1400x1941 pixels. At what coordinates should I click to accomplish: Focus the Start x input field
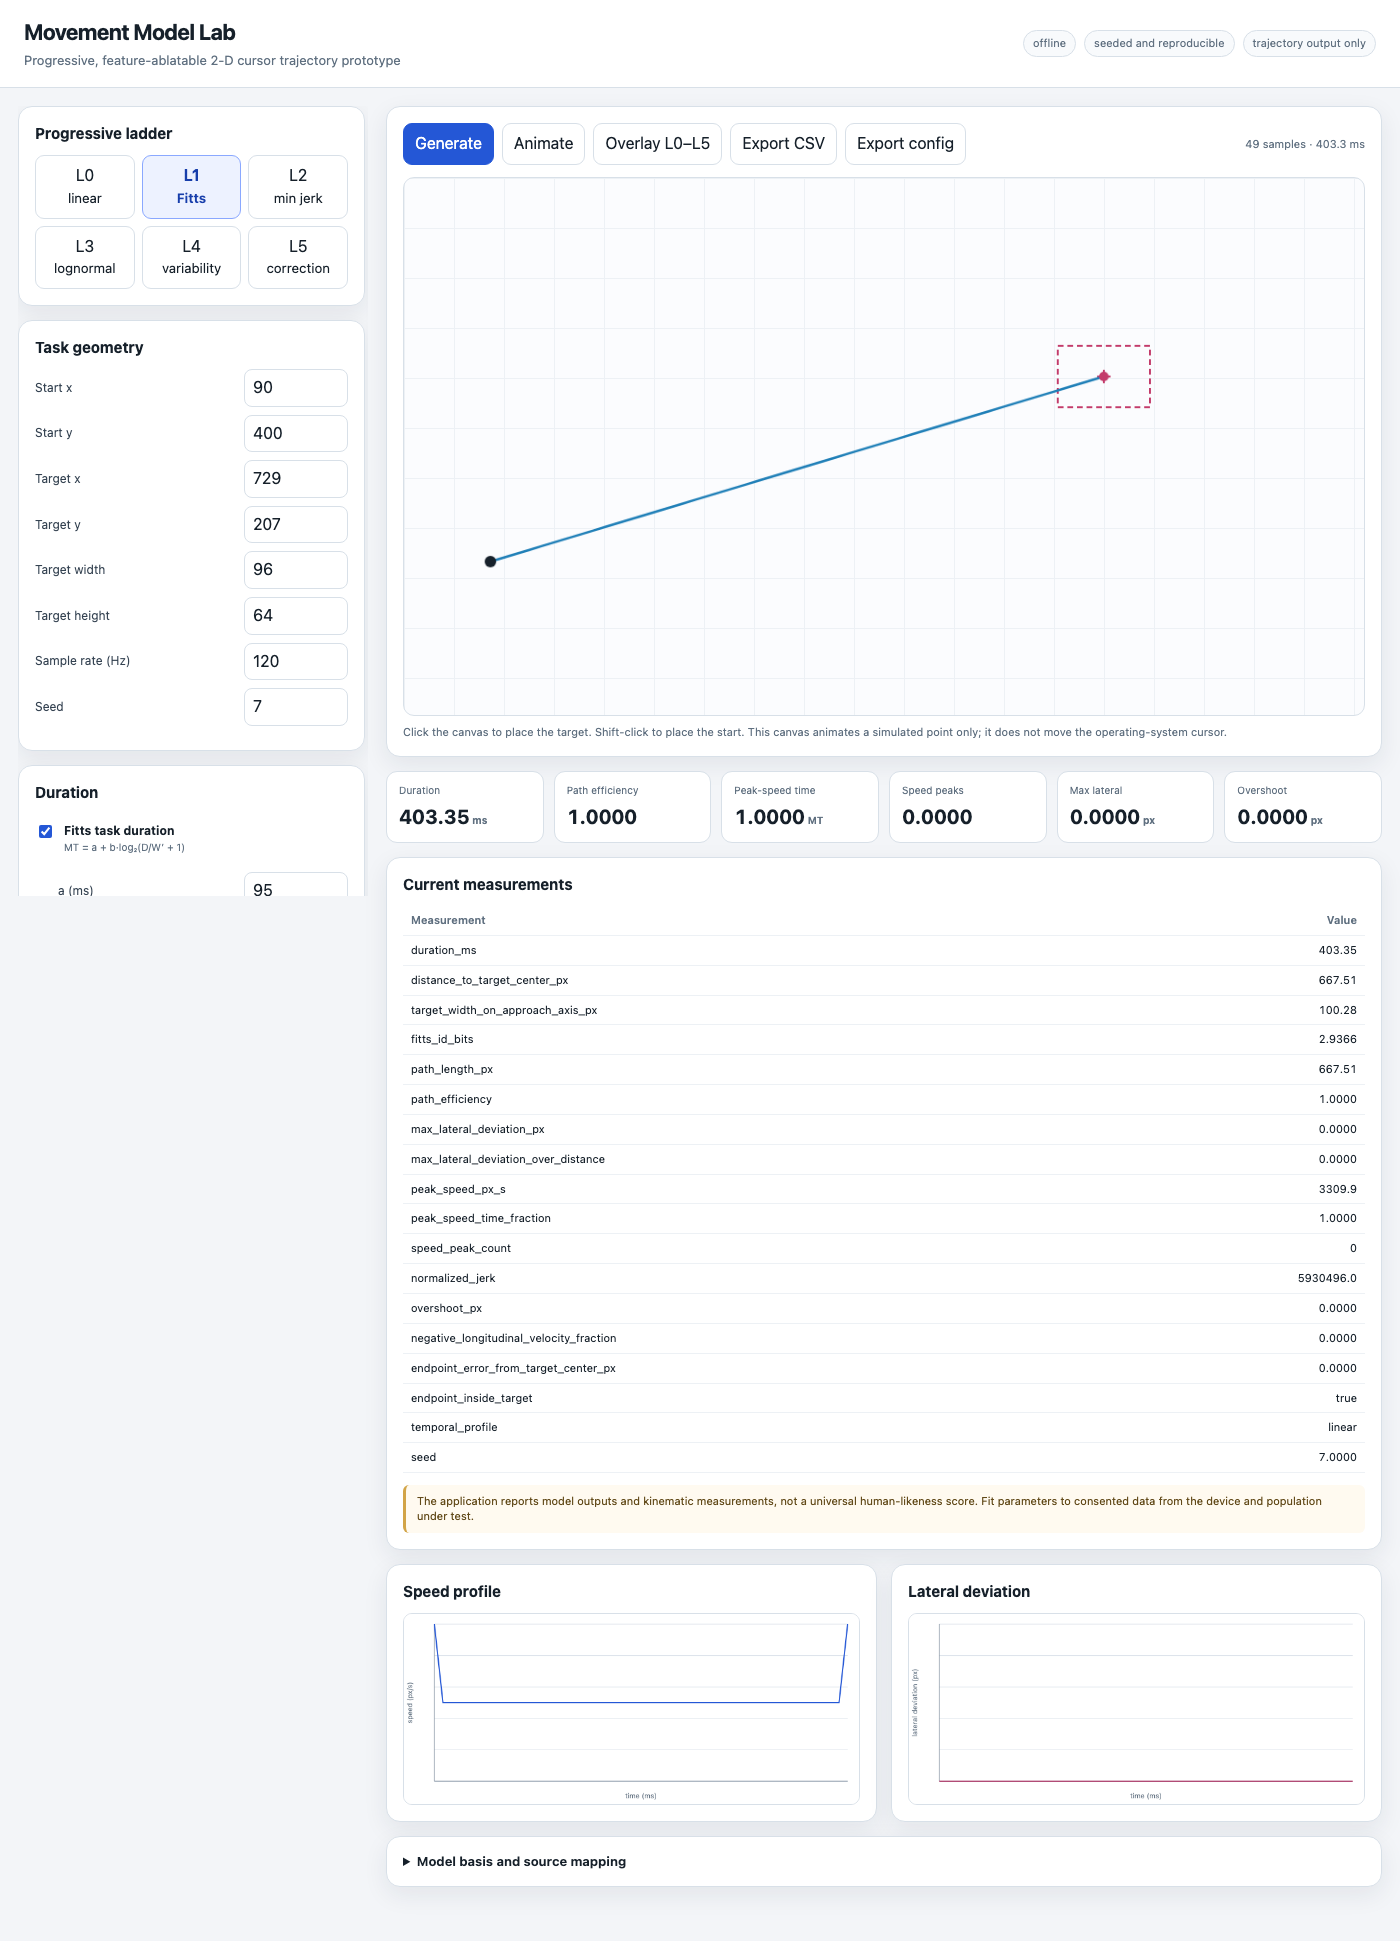[x=296, y=388]
